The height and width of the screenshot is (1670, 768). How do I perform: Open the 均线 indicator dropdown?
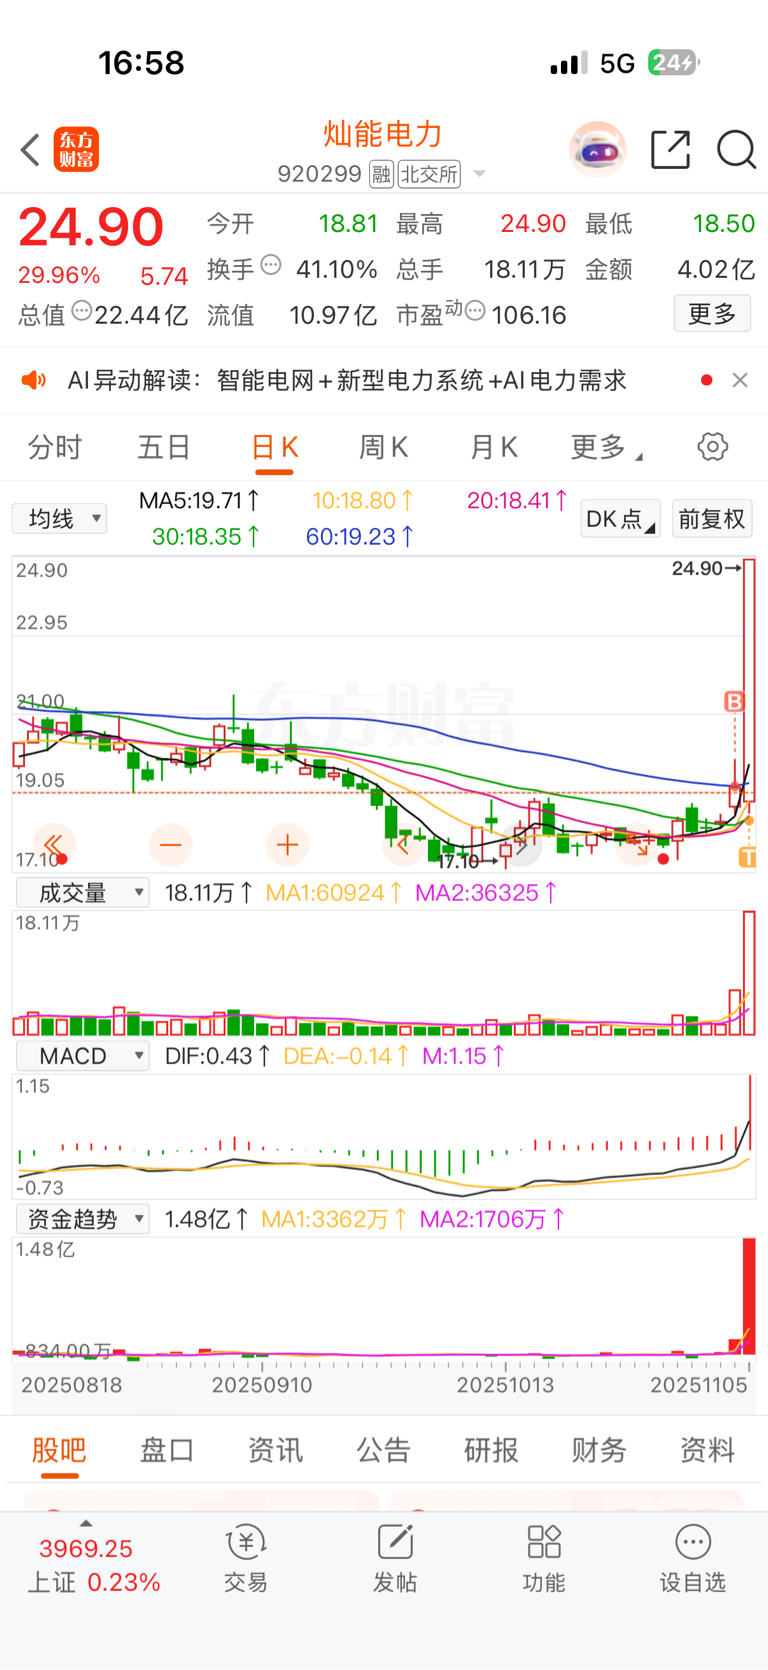59,518
